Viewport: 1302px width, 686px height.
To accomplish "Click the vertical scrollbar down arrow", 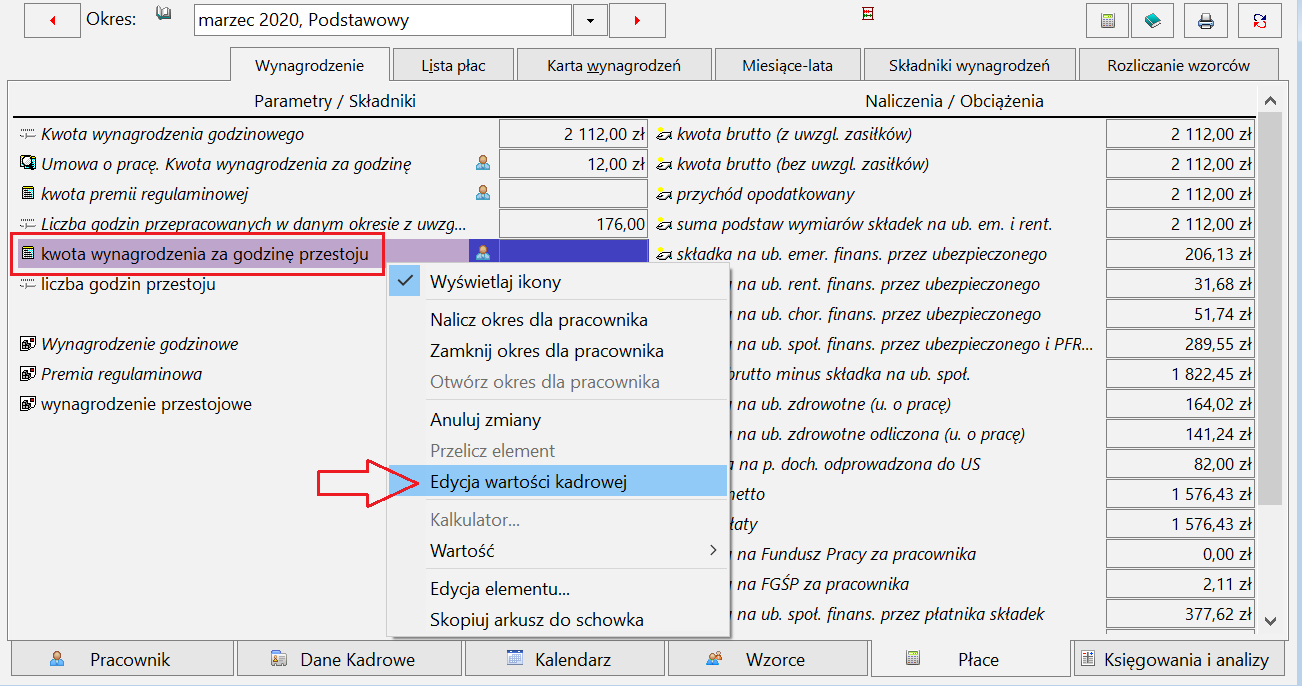I will [x=1270, y=621].
